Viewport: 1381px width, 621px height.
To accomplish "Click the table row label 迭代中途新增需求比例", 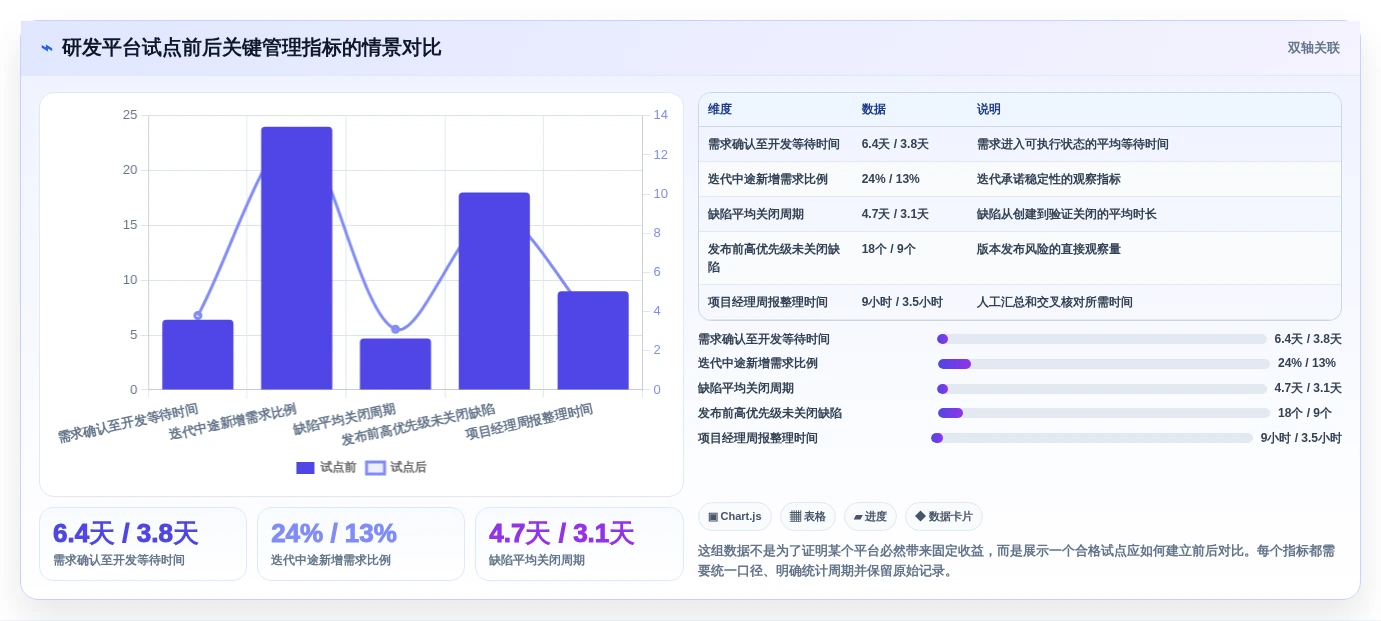I will pyautogui.click(x=768, y=179).
